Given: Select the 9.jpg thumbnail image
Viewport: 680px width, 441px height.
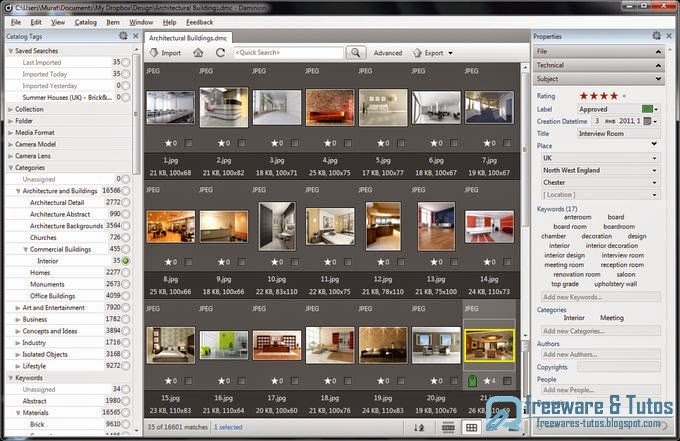Looking at the screenshot, I should tap(222, 227).
